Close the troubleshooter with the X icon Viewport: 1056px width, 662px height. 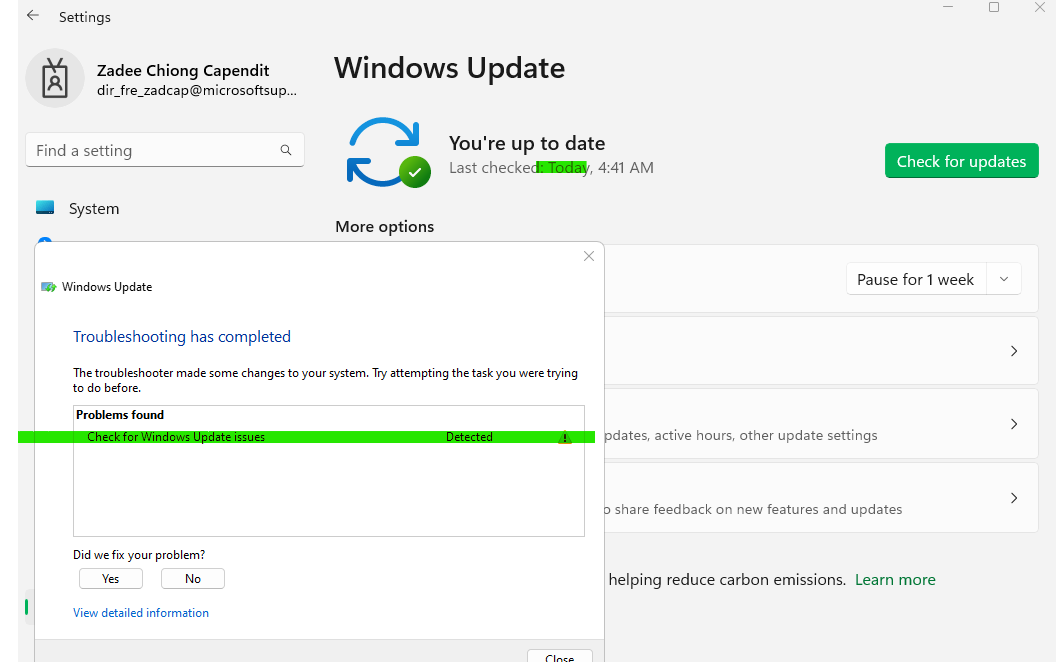589,256
